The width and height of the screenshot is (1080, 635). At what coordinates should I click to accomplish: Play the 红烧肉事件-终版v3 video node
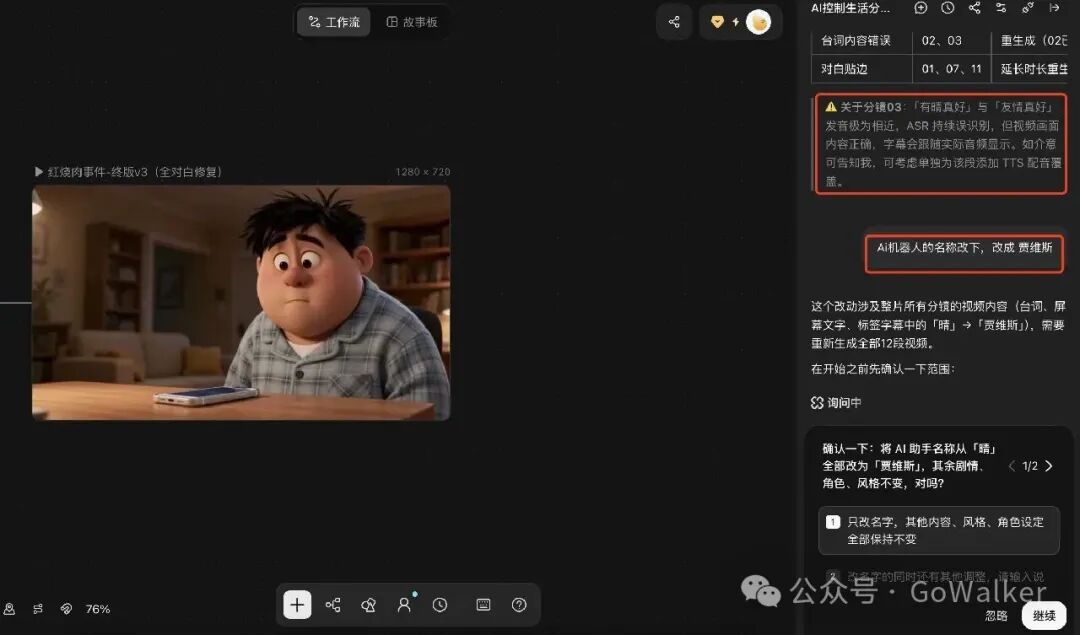39,171
